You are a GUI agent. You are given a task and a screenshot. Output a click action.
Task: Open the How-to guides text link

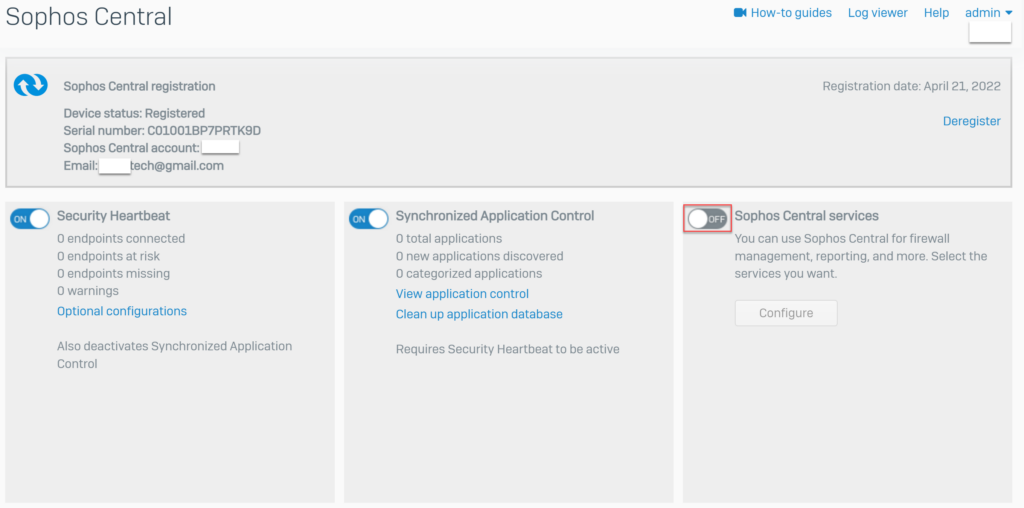coord(791,13)
